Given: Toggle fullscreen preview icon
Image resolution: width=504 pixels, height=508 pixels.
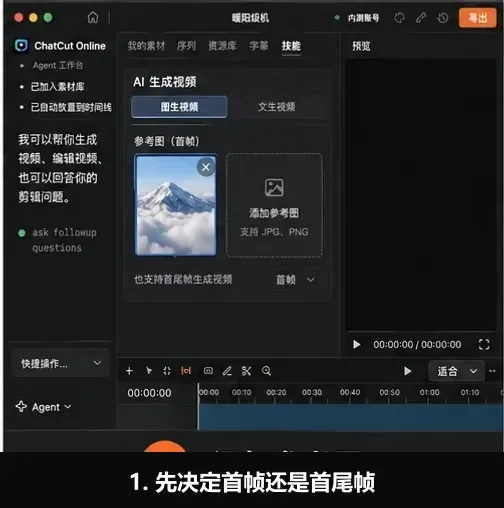Looking at the screenshot, I should coord(484,344).
